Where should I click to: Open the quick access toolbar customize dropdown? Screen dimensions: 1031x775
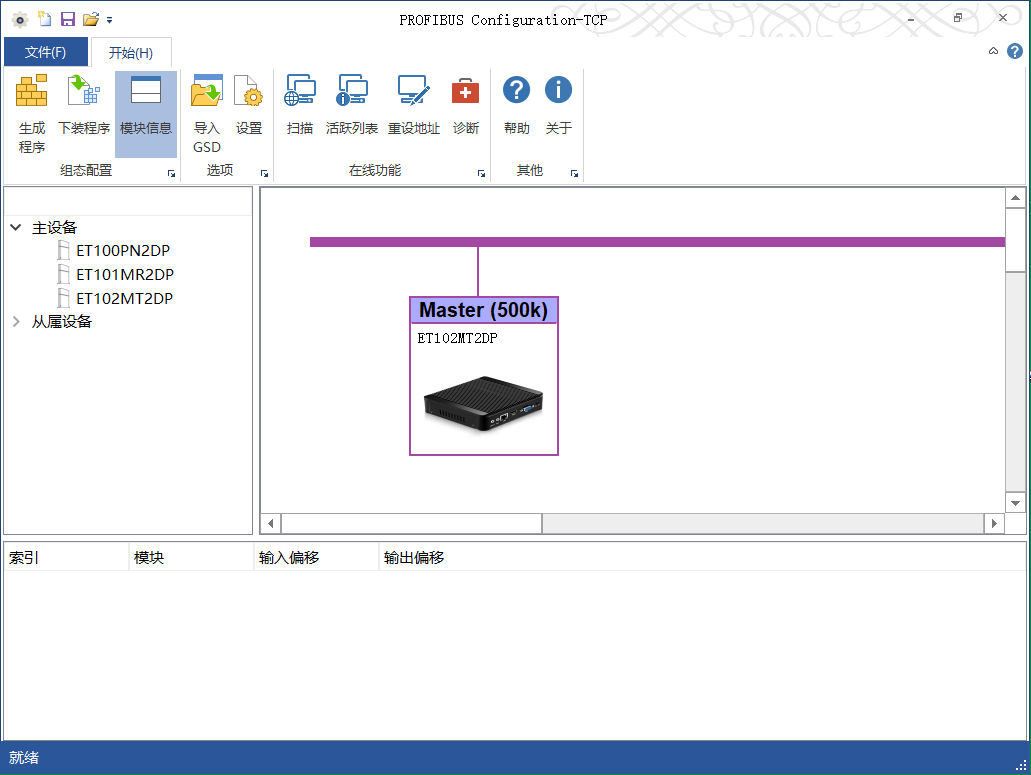pos(110,20)
